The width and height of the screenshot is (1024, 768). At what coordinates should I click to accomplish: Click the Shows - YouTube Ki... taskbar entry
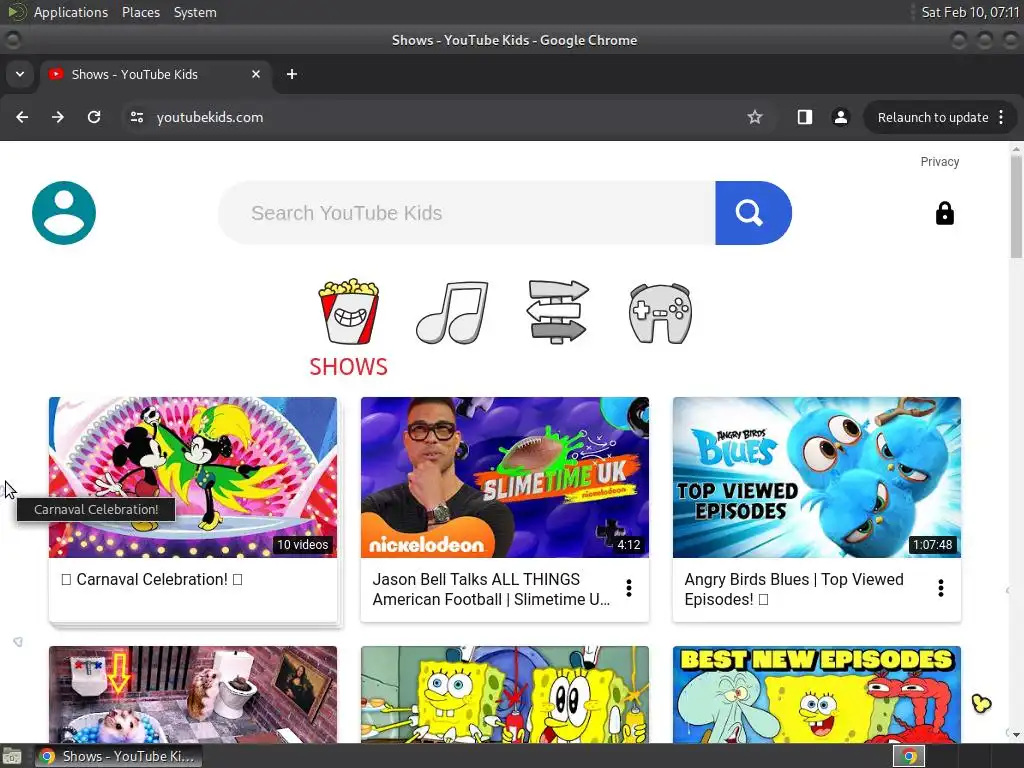click(118, 756)
